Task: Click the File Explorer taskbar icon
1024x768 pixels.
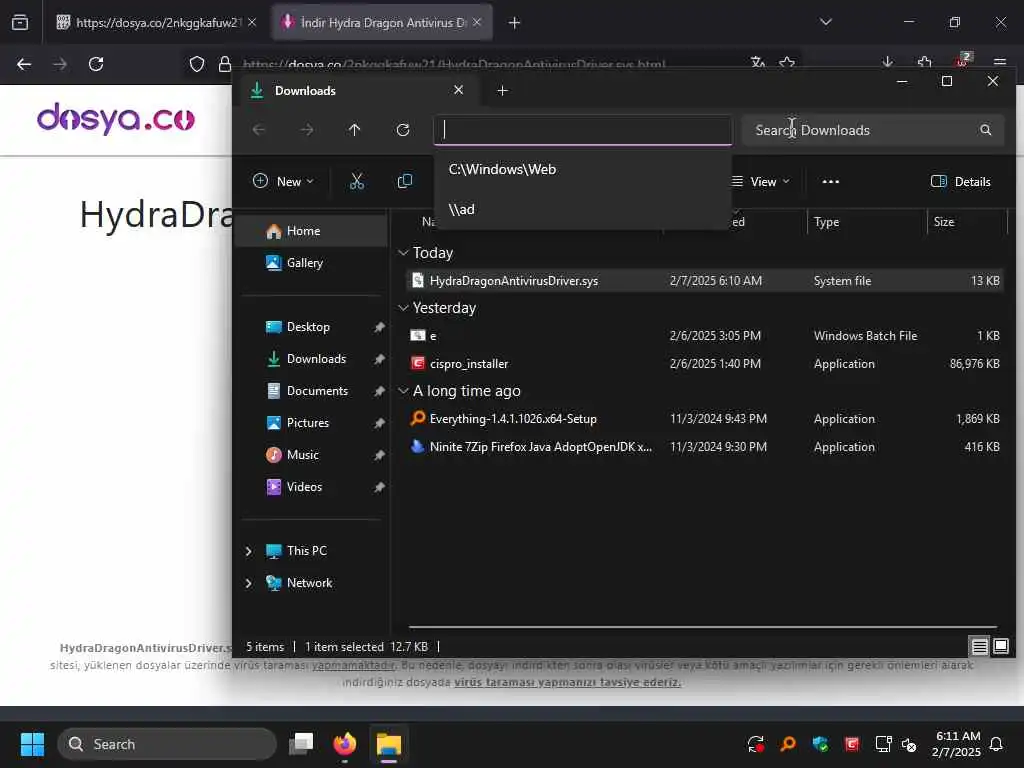Action: pos(389,744)
